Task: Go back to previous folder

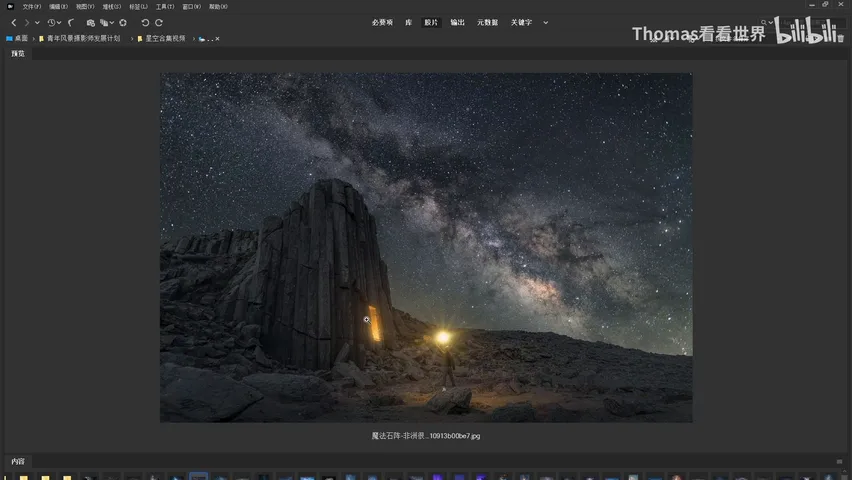Action: pos(14,23)
